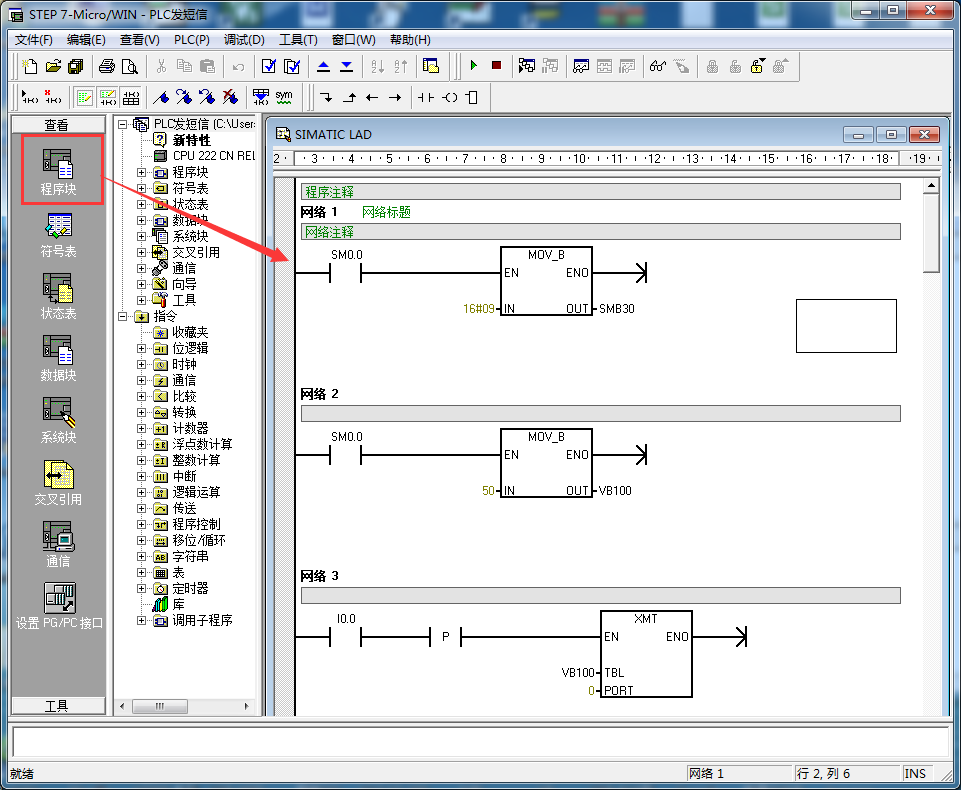961x790 pixels.
Task: Open print preview from the toolbar
Action: pos(130,66)
